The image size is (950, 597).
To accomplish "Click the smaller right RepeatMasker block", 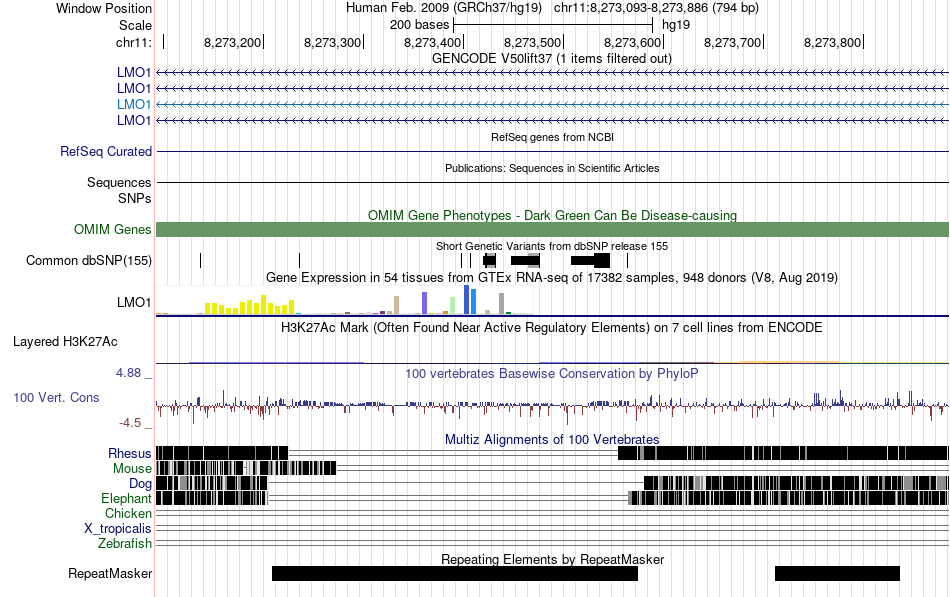I will click(x=837, y=573).
